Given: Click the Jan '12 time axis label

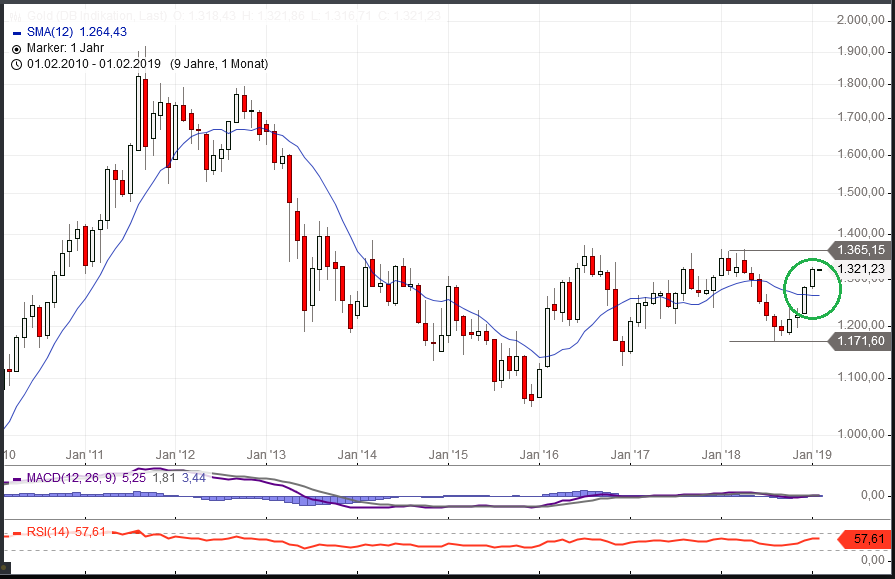Looking at the screenshot, I should coord(175,455).
